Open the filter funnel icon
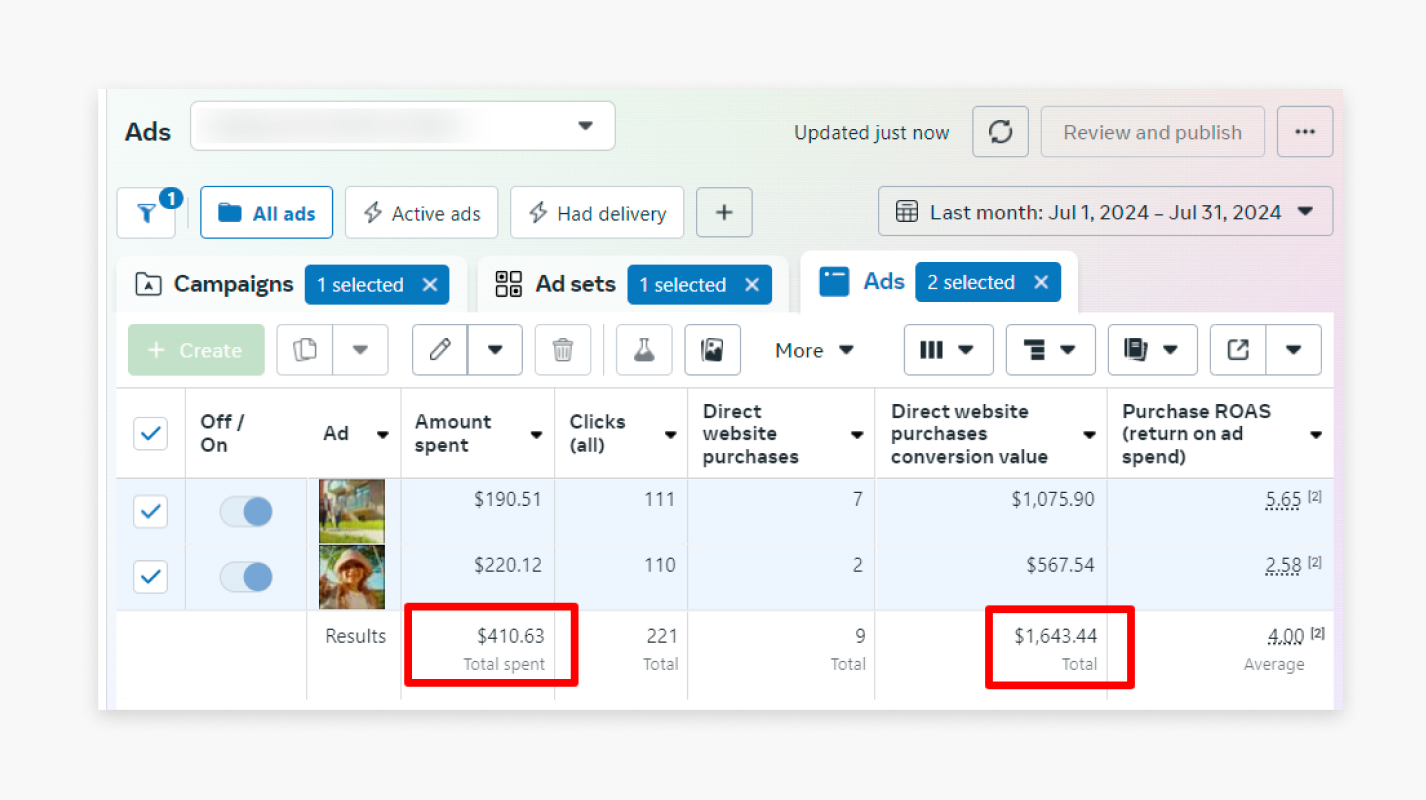The width and height of the screenshot is (1426, 800). coord(146,213)
